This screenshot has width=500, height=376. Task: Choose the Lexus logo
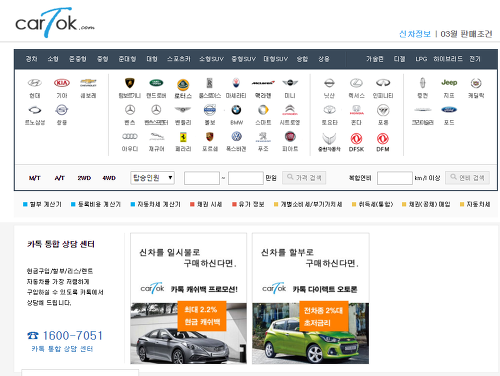[356, 83]
